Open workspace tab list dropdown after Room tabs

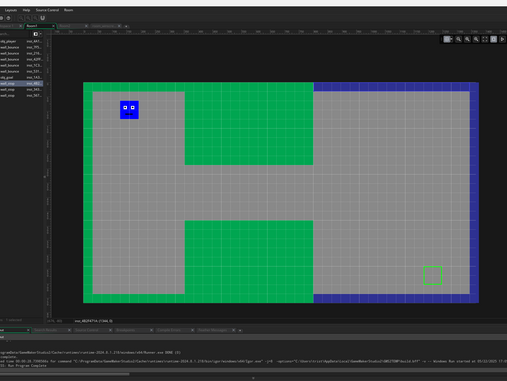pos(126,26)
